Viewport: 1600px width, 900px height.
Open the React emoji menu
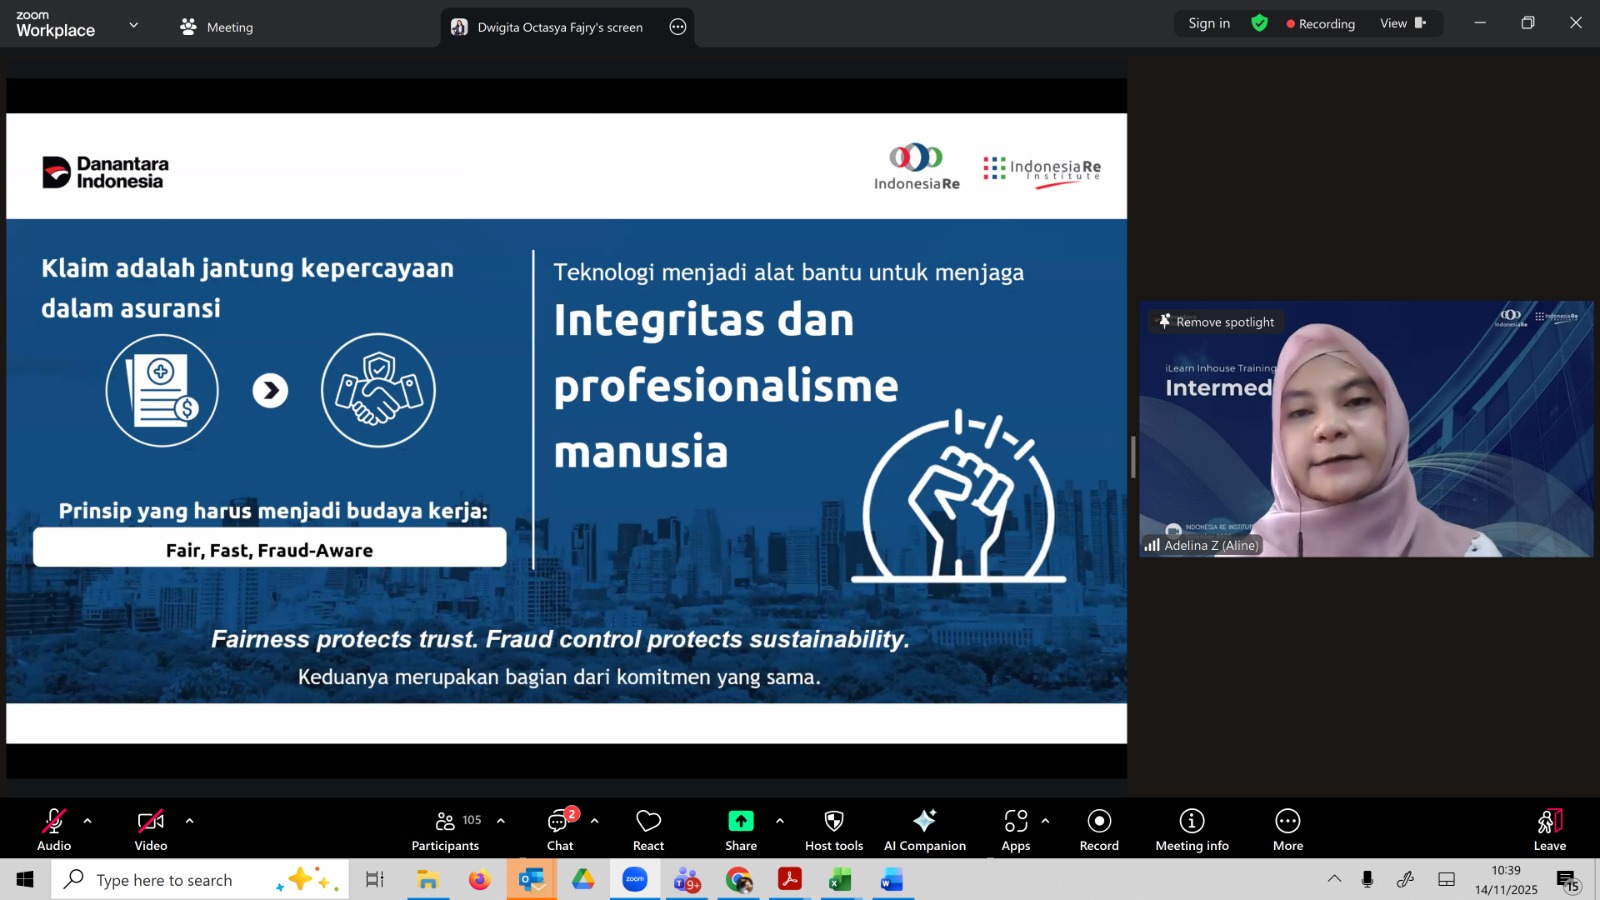(648, 830)
